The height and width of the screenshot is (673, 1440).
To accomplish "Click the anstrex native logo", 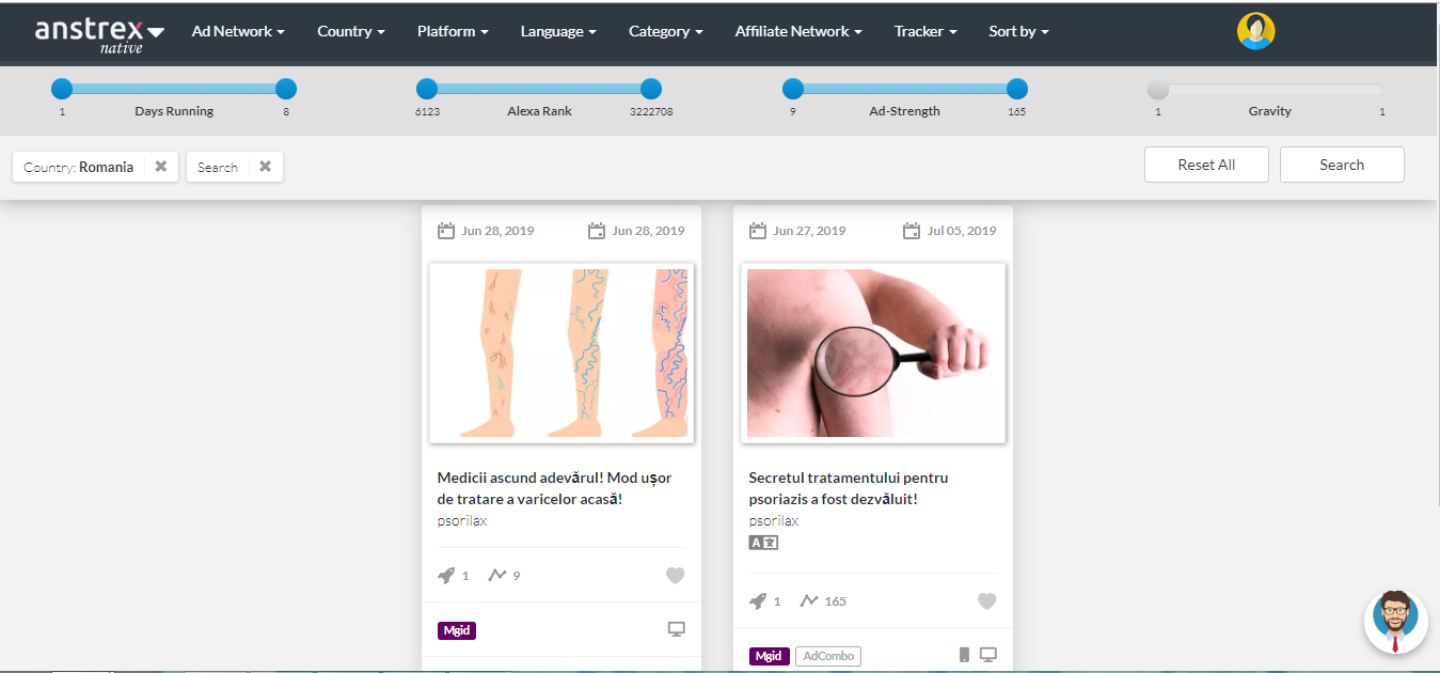I will pos(99,34).
